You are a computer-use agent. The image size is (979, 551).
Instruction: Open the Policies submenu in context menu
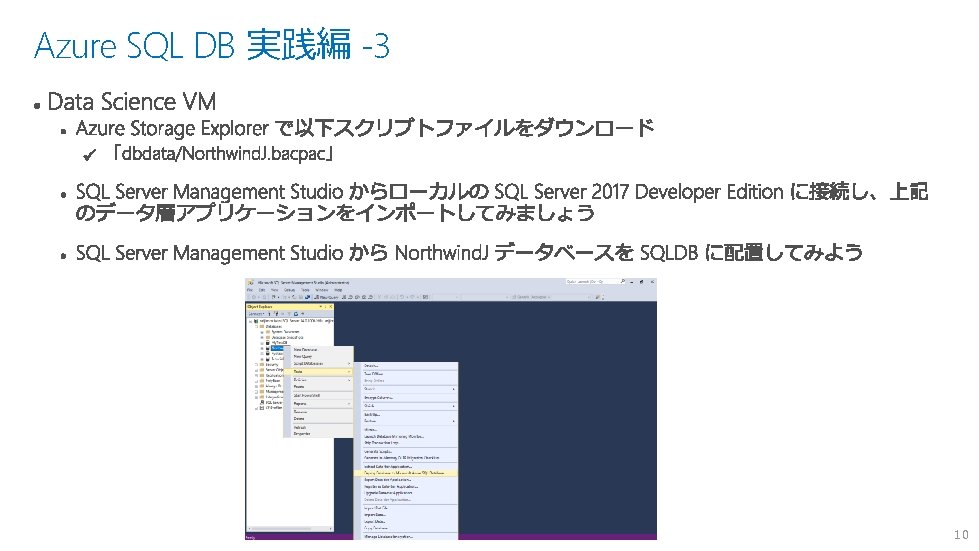(318, 379)
